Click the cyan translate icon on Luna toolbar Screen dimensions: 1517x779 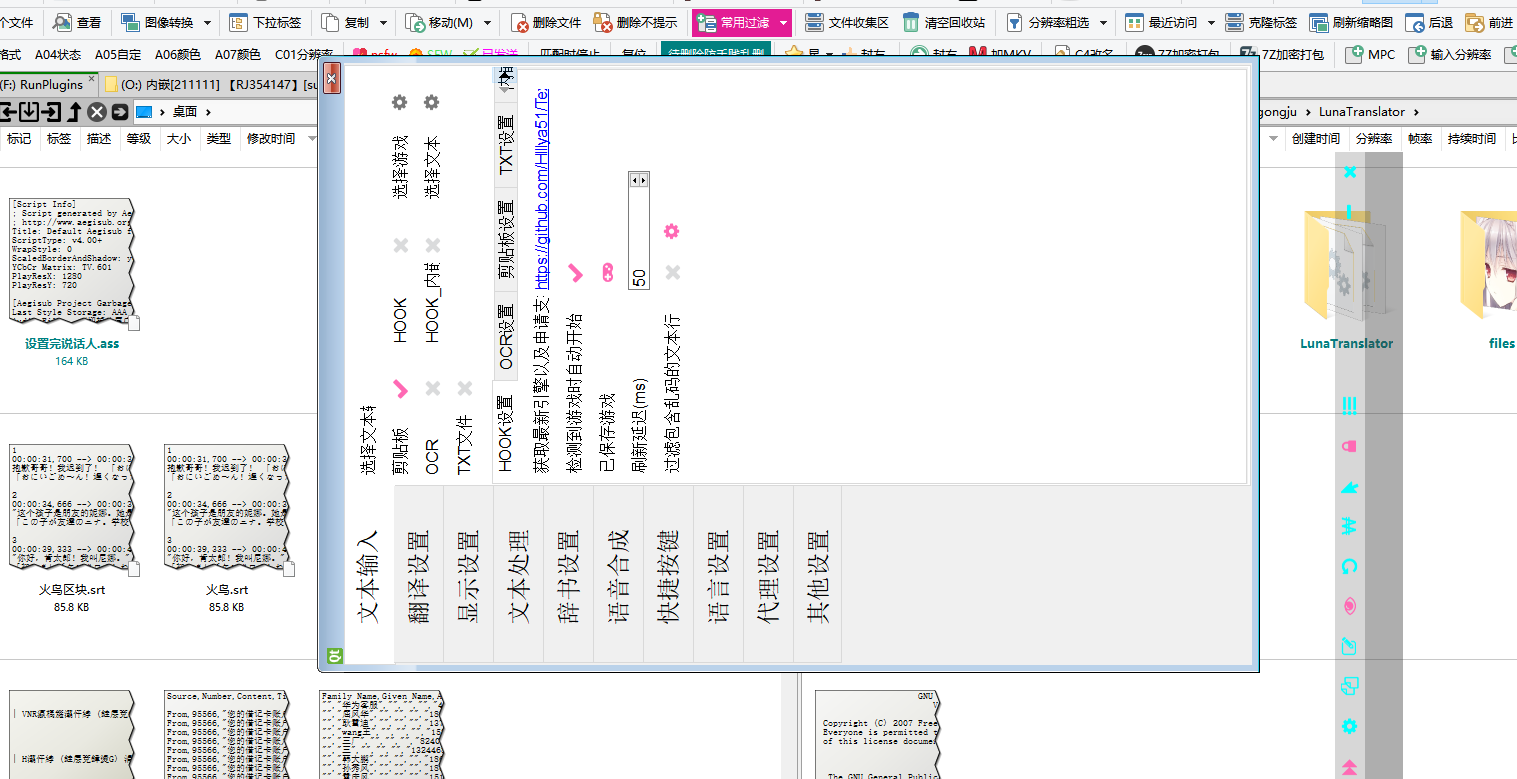pyautogui.click(x=1349, y=526)
